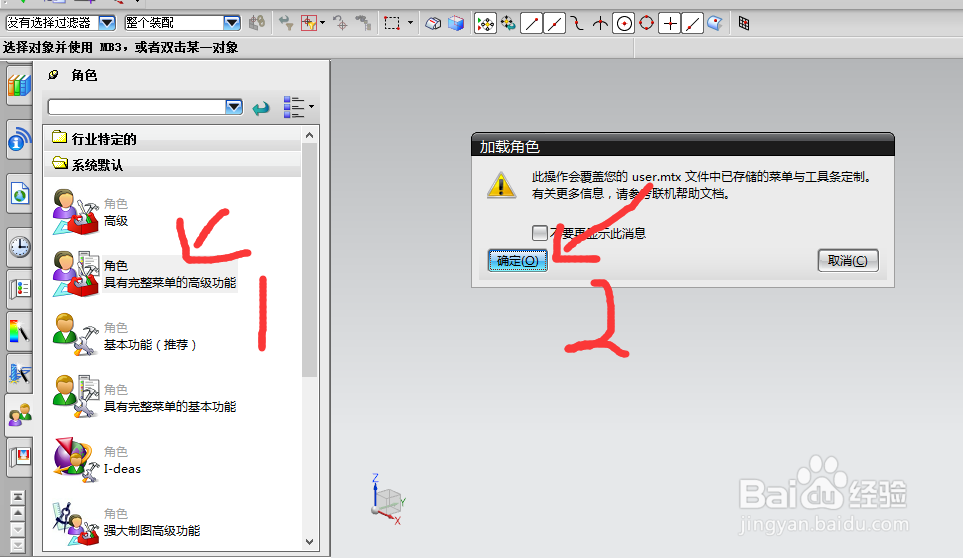Viewport: 963px width, 558px height.
Task: Select the '具有完整菜单的基本功能' role
Action: (144, 398)
